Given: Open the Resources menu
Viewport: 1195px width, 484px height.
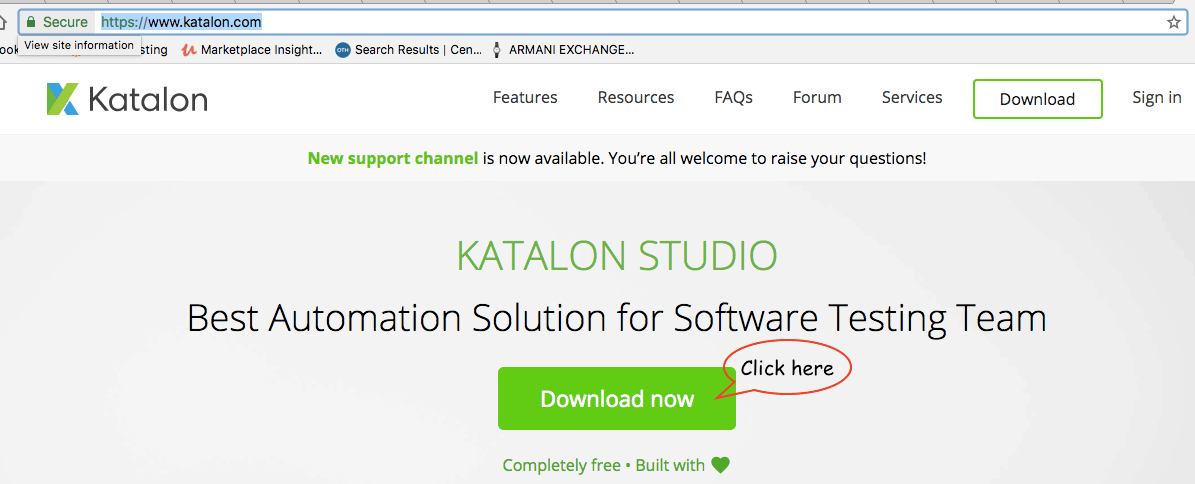Looking at the screenshot, I should pos(636,98).
